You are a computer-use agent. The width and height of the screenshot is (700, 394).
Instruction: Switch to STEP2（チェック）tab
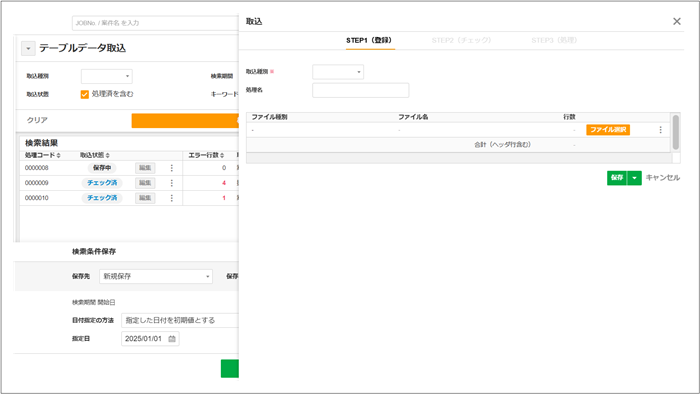[x=462, y=40]
